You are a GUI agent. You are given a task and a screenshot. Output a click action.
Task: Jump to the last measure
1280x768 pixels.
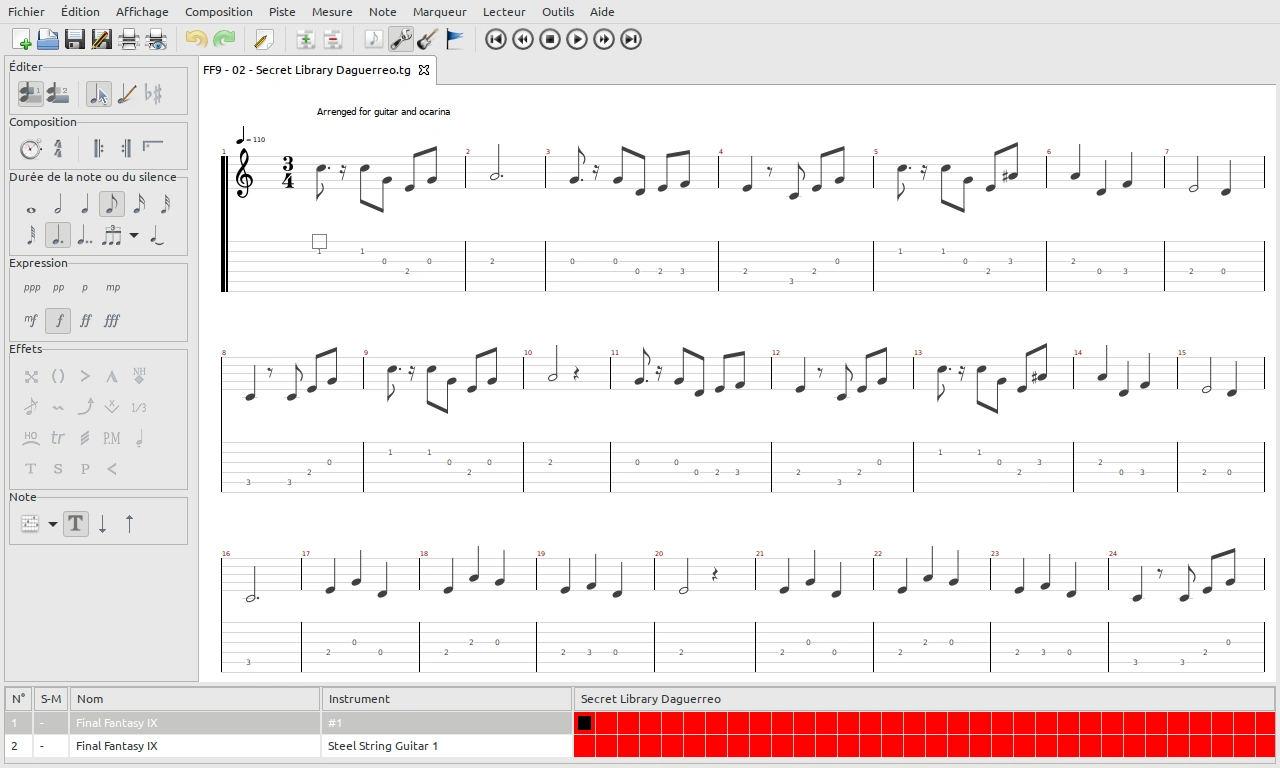click(630, 39)
